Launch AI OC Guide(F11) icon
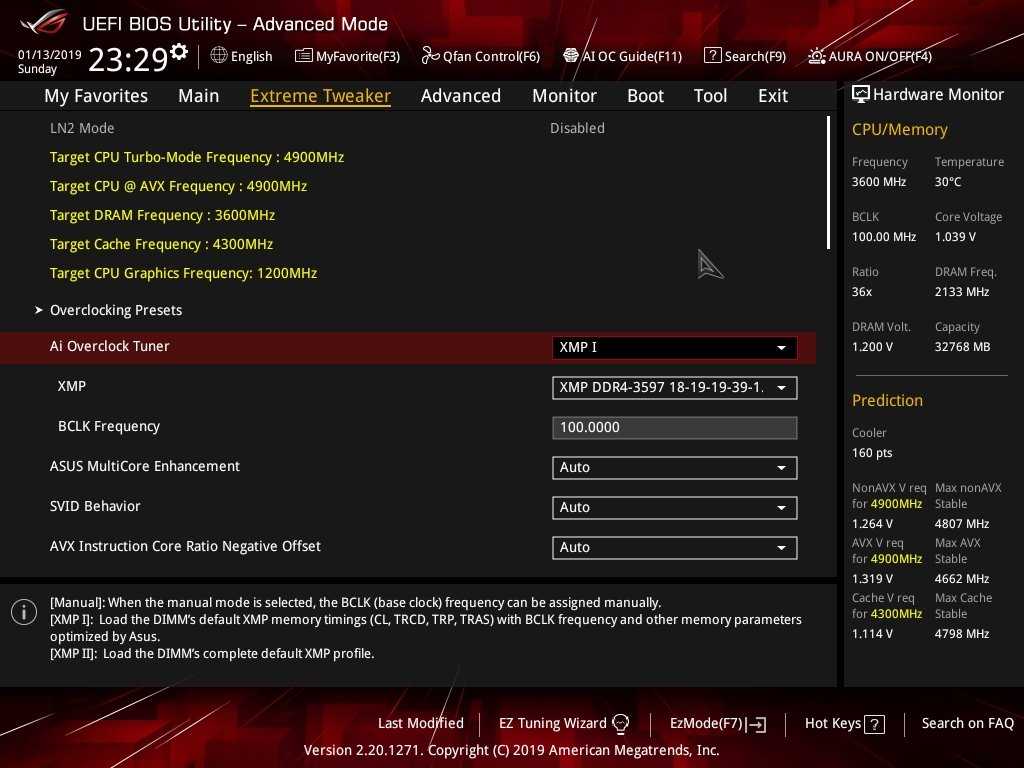The height and width of the screenshot is (768, 1024). [571, 56]
